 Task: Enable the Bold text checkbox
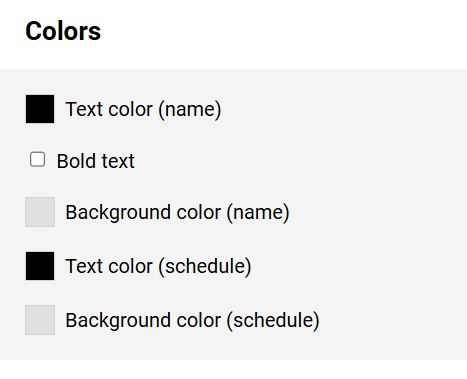[x=37, y=159]
